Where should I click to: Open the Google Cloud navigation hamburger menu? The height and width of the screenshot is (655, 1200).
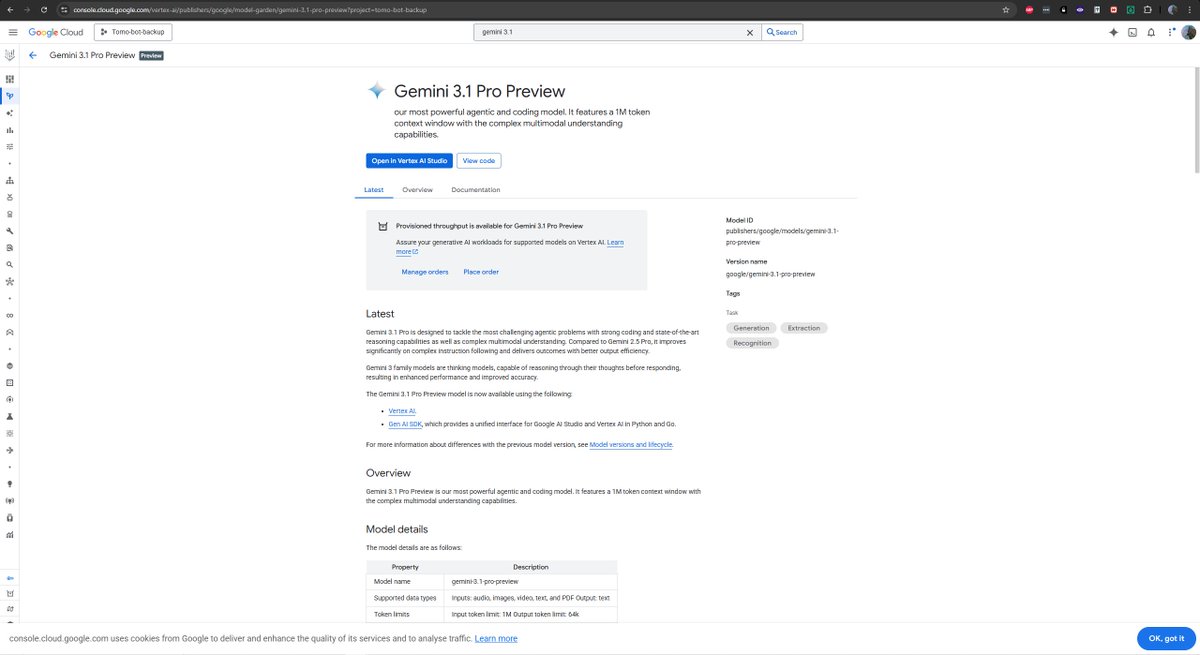(x=13, y=32)
